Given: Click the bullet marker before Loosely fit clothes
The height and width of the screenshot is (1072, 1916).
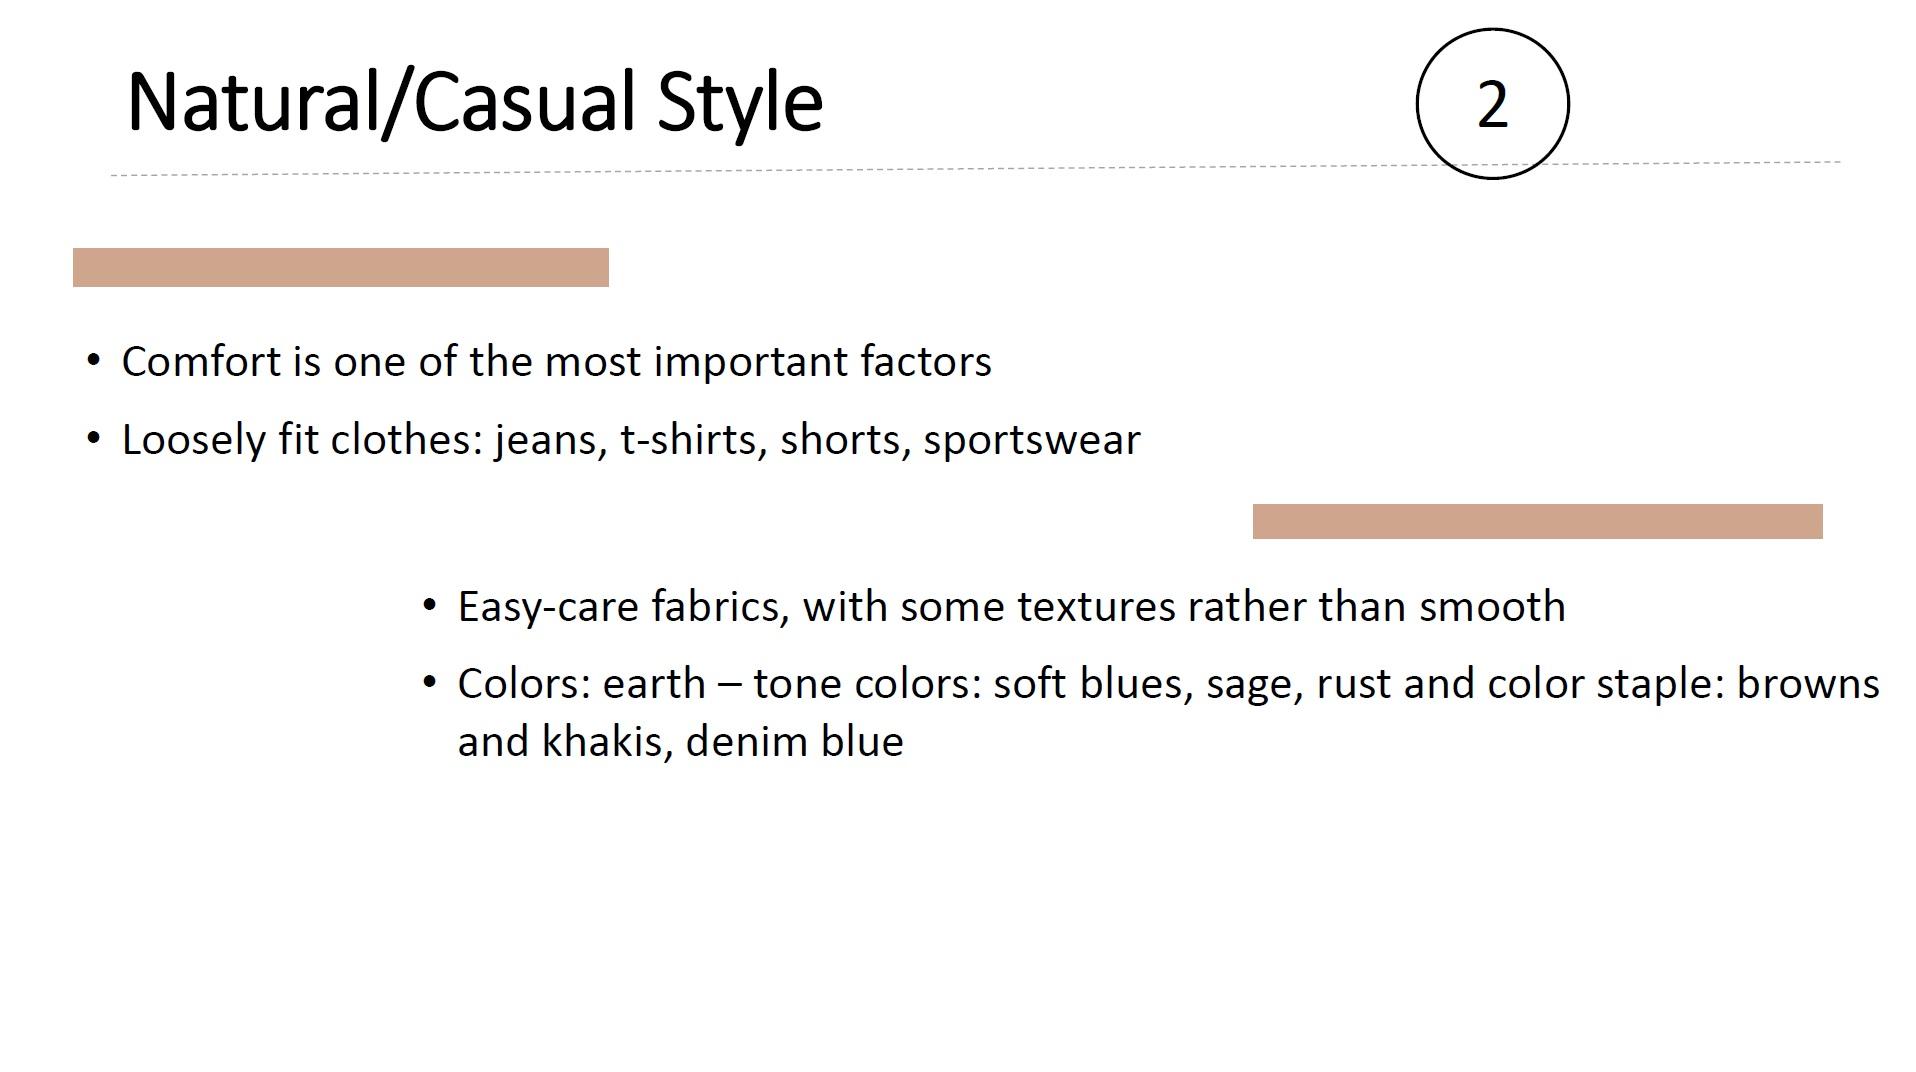Looking at the screenshot, I should [94, 437].
